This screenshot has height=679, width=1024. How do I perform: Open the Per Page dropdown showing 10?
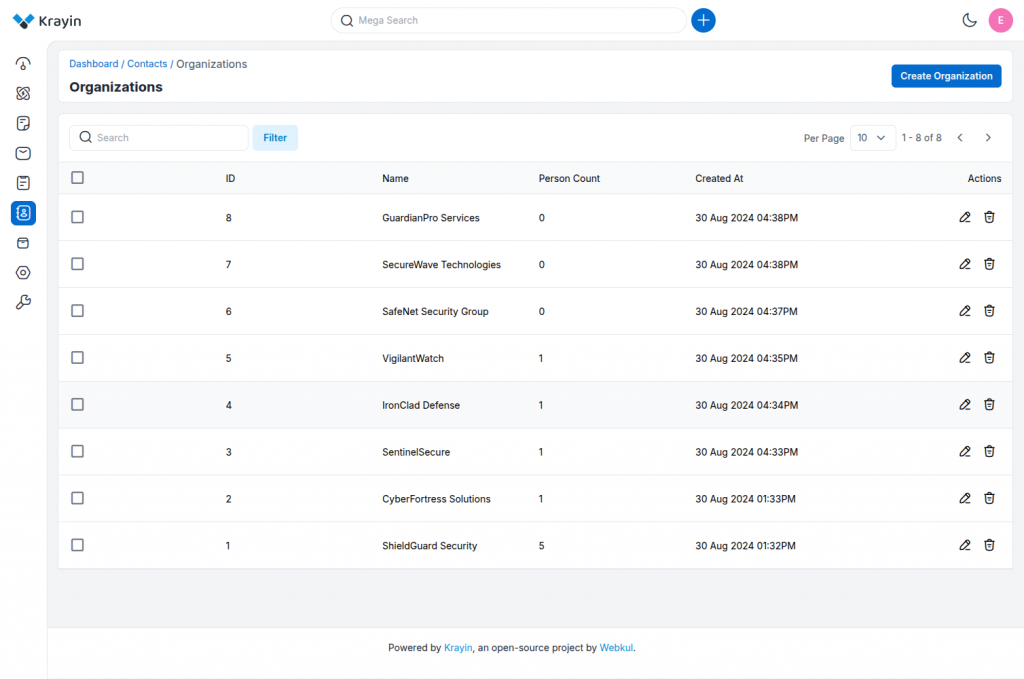(872, 138)
